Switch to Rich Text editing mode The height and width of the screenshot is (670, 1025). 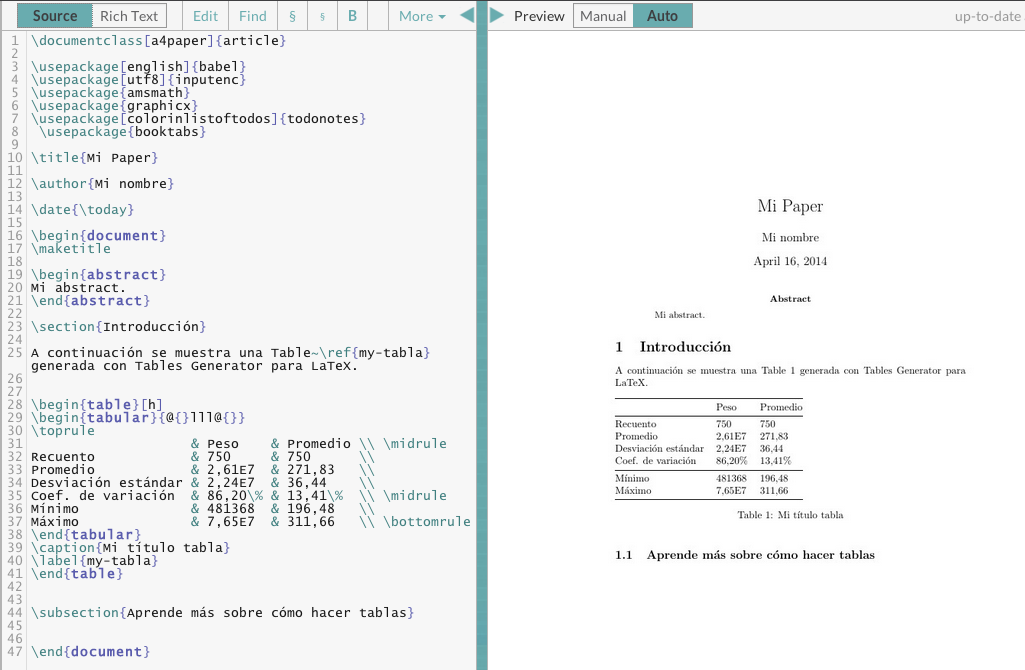(x=129, y=16)
